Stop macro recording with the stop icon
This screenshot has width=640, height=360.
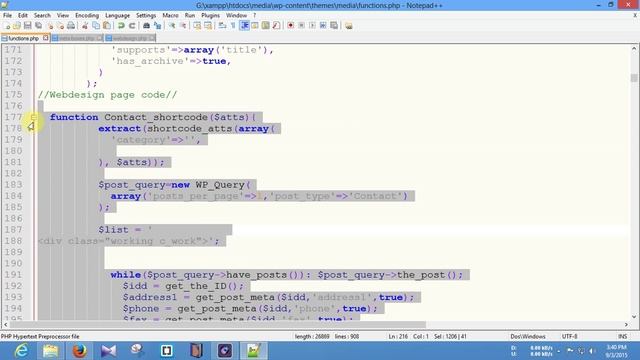301,26
